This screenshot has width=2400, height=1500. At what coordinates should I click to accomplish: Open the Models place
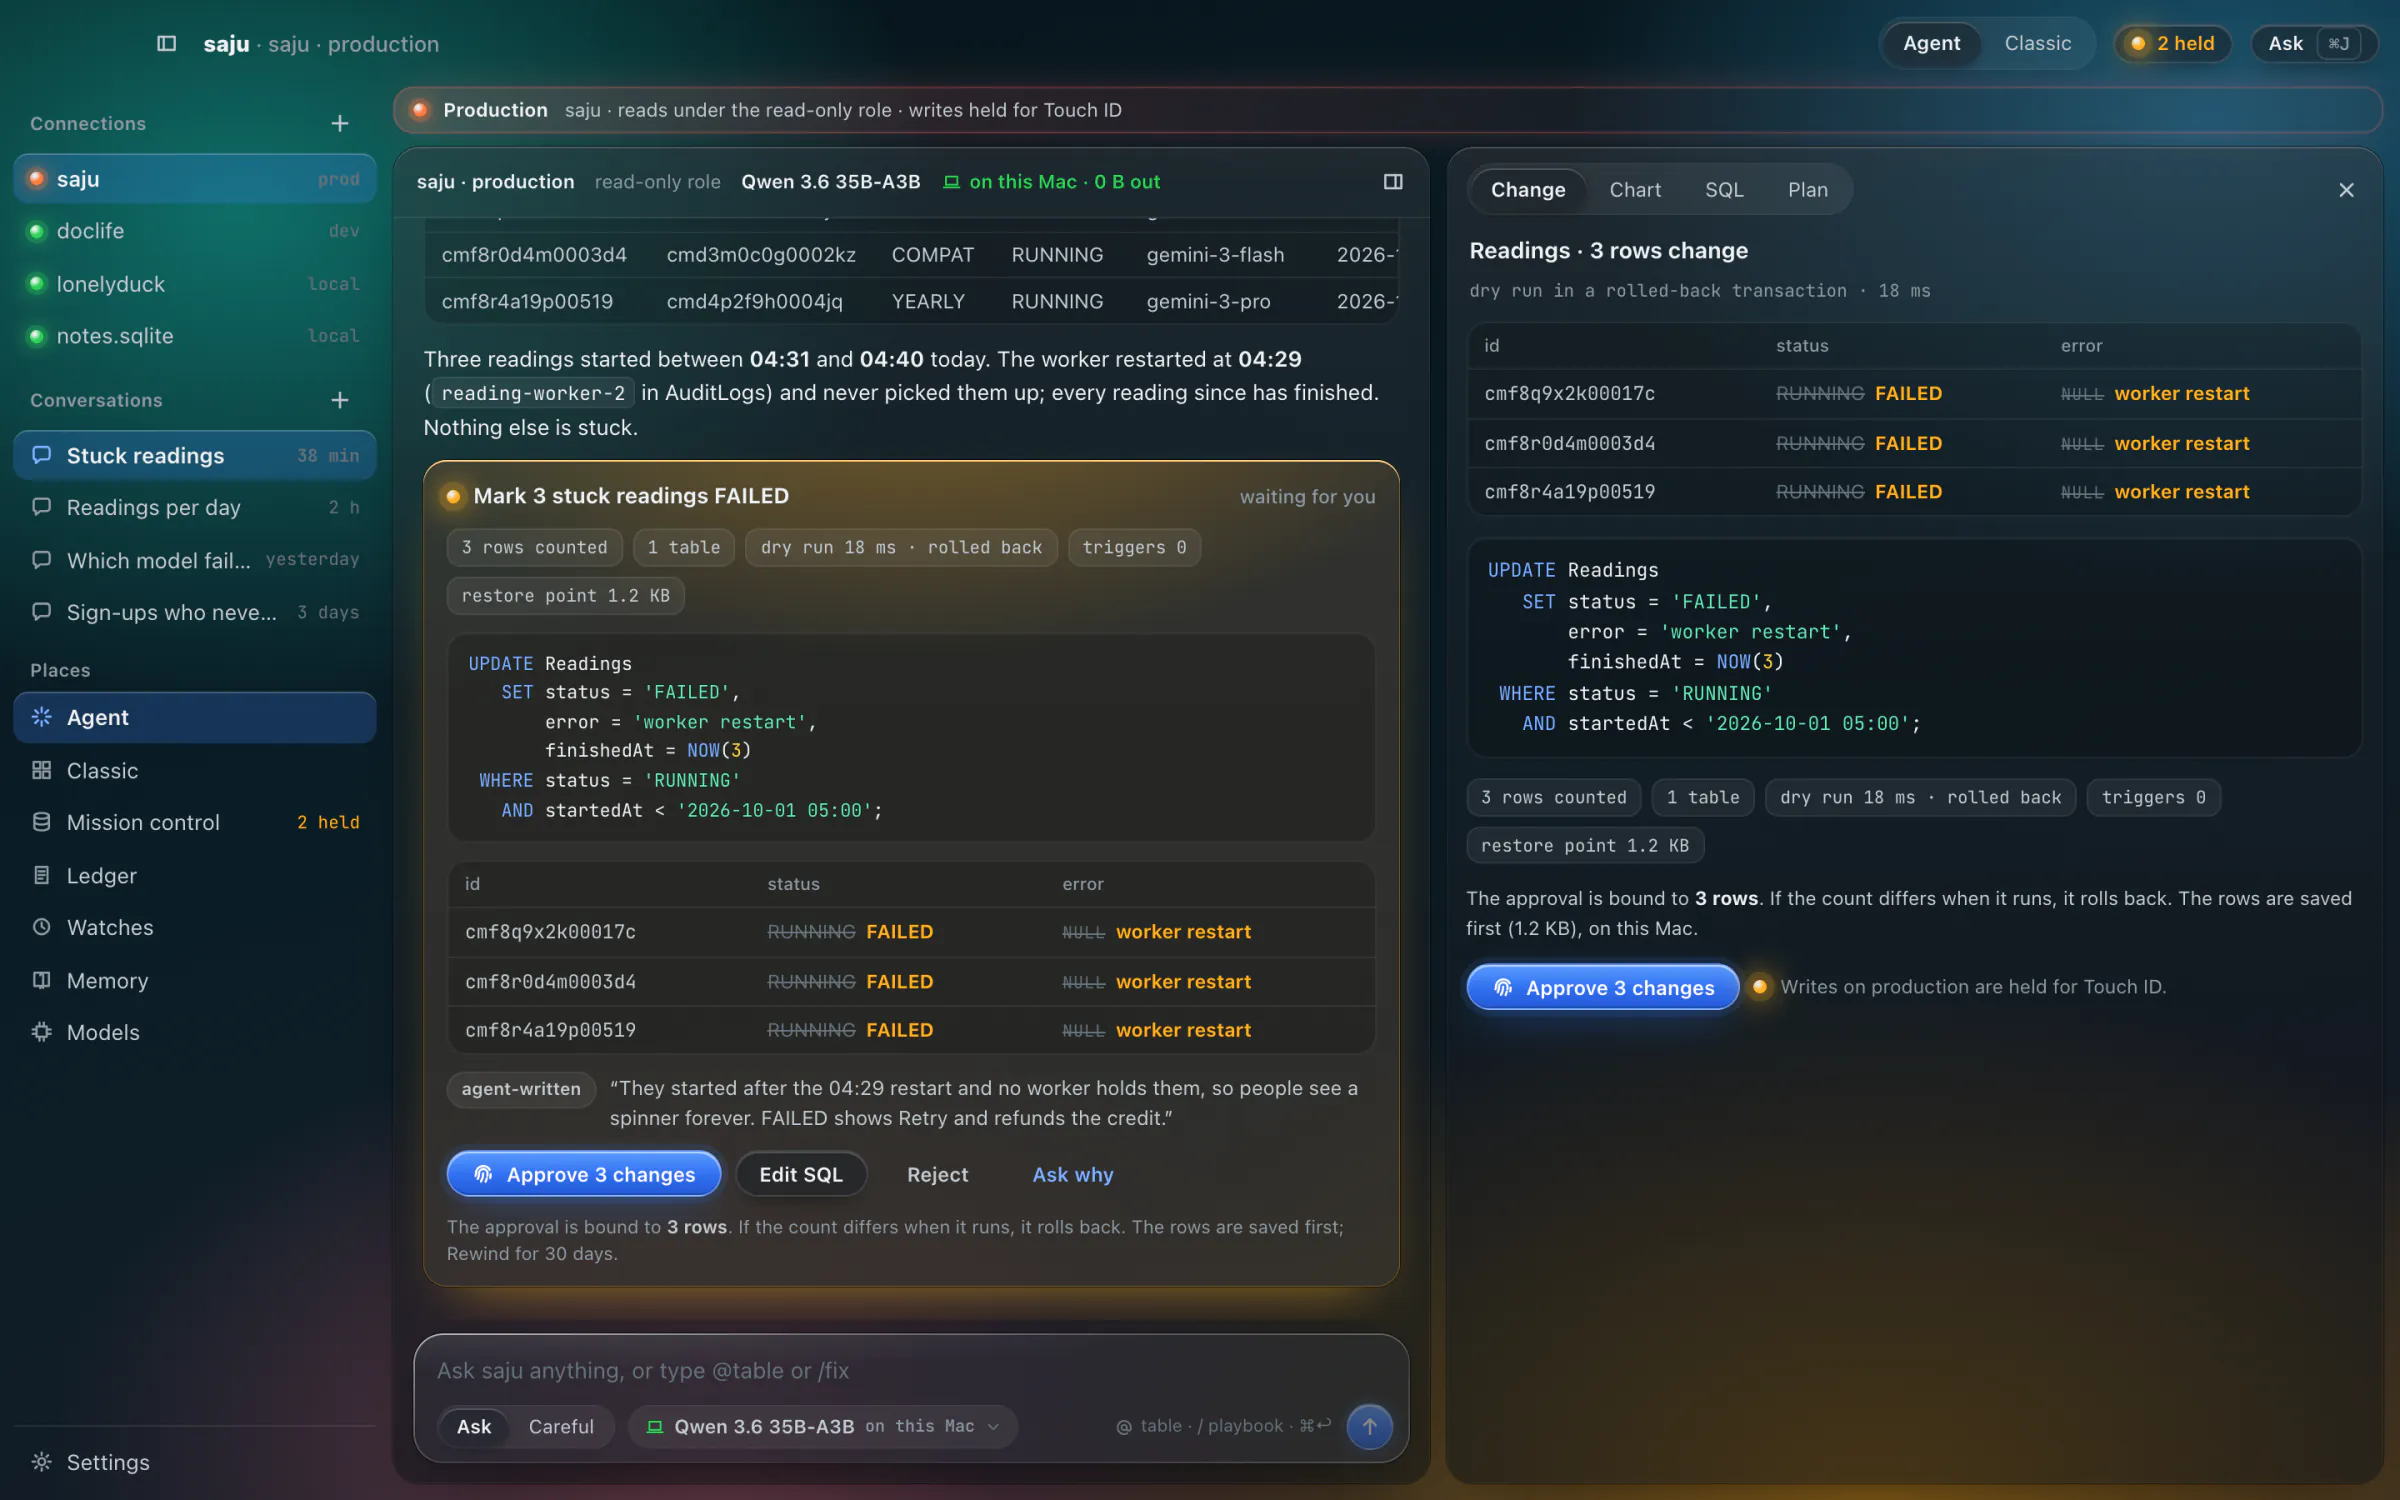tap(195, 1032)
